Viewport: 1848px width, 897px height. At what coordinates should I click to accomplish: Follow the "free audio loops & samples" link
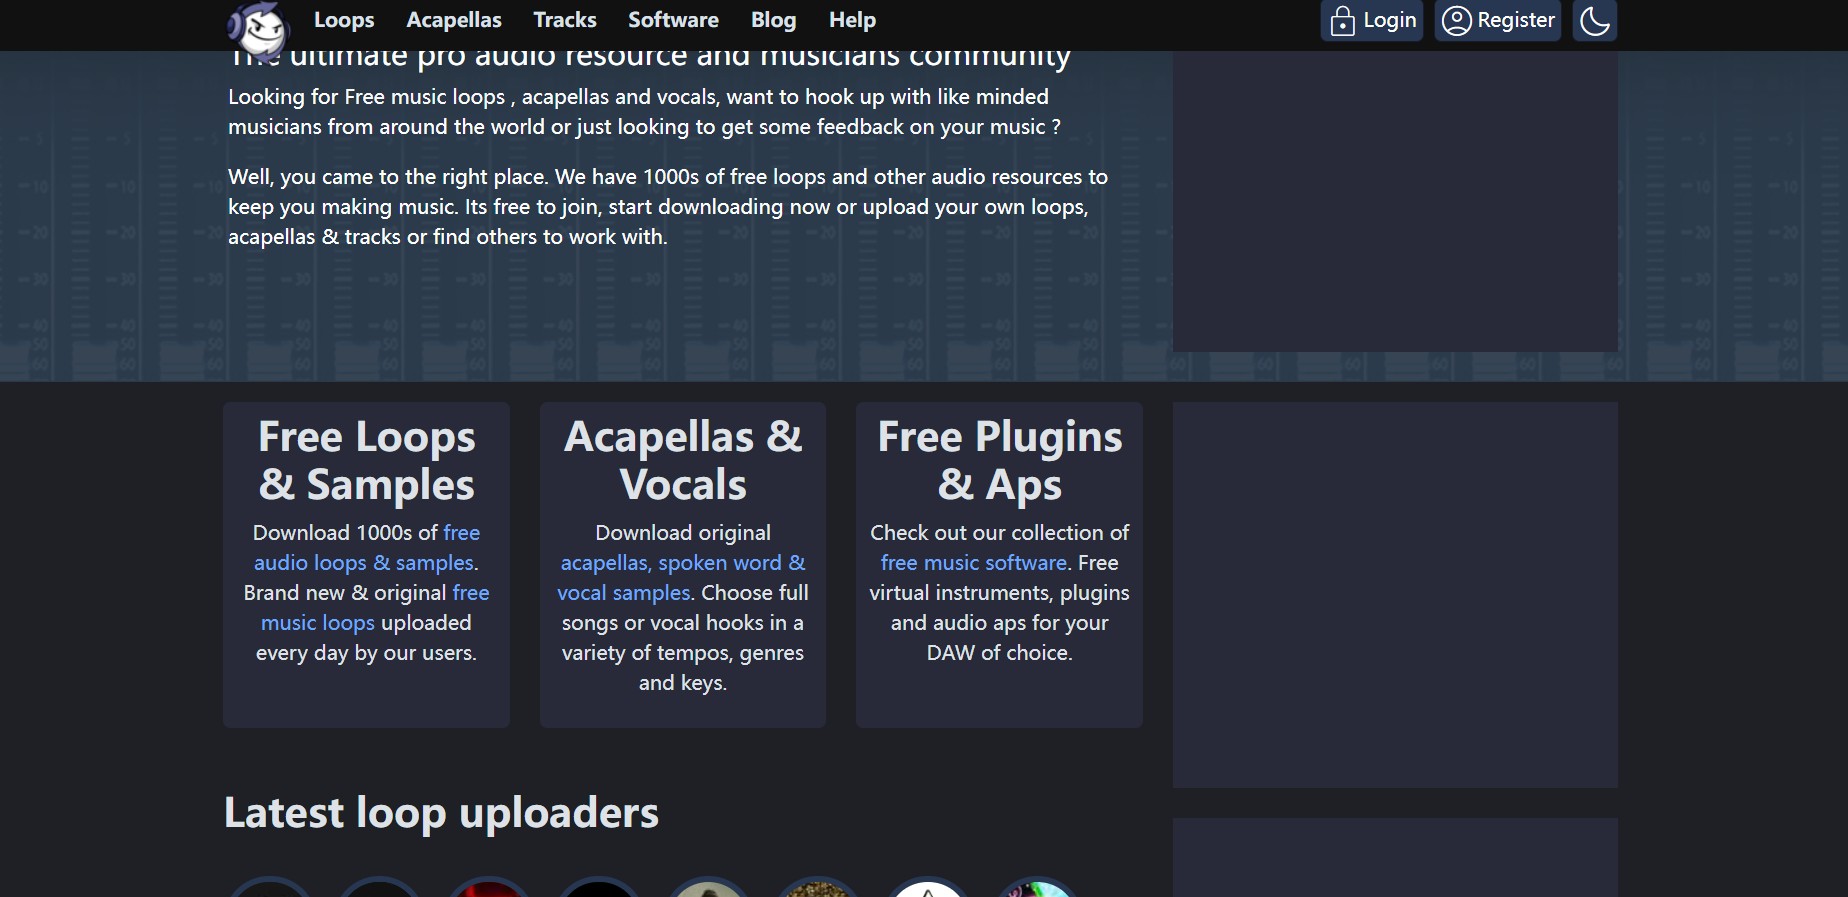[x=365, y=563]
